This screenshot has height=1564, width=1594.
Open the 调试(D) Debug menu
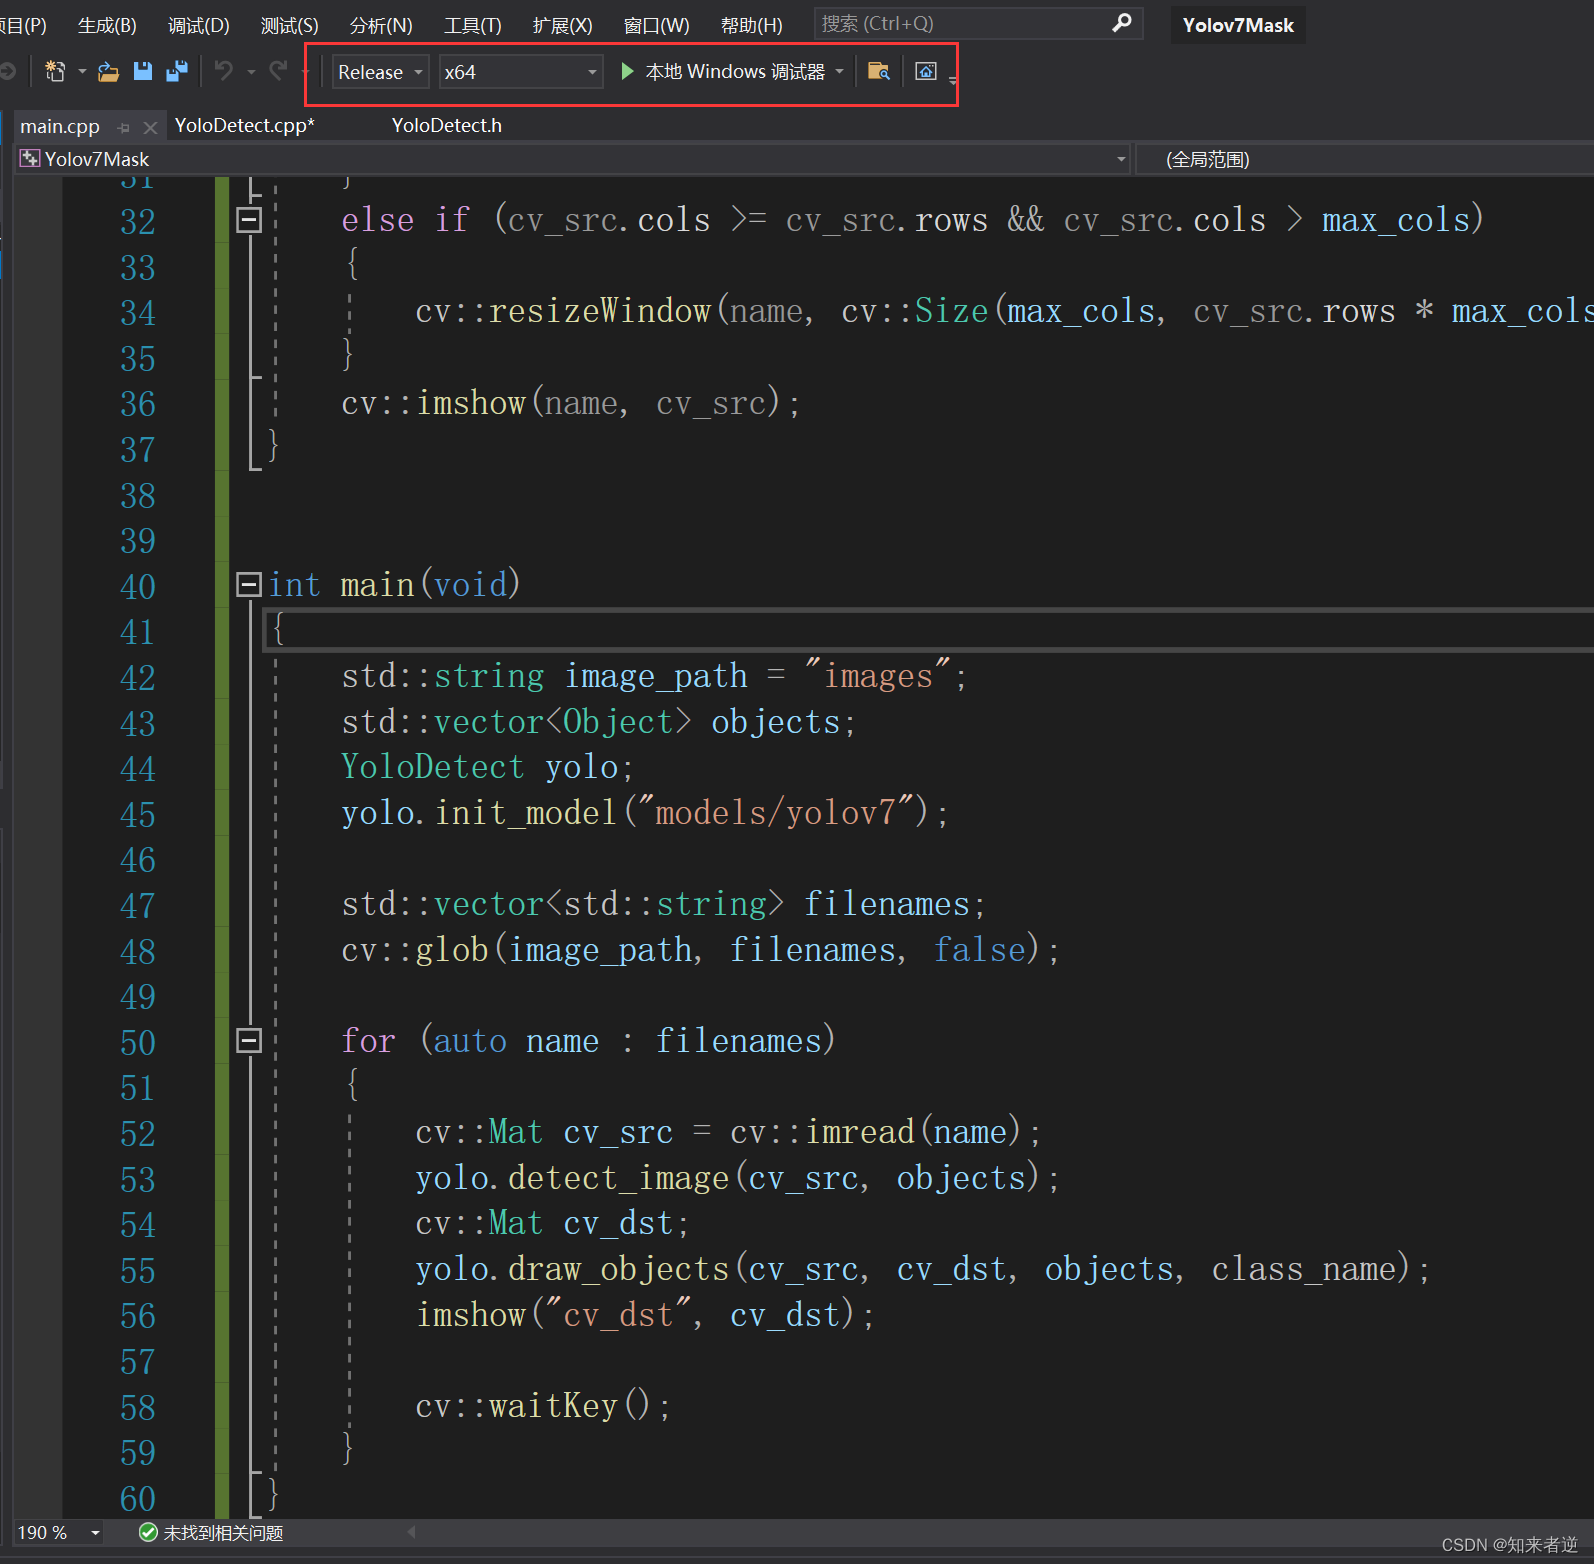tap(199, 25)
